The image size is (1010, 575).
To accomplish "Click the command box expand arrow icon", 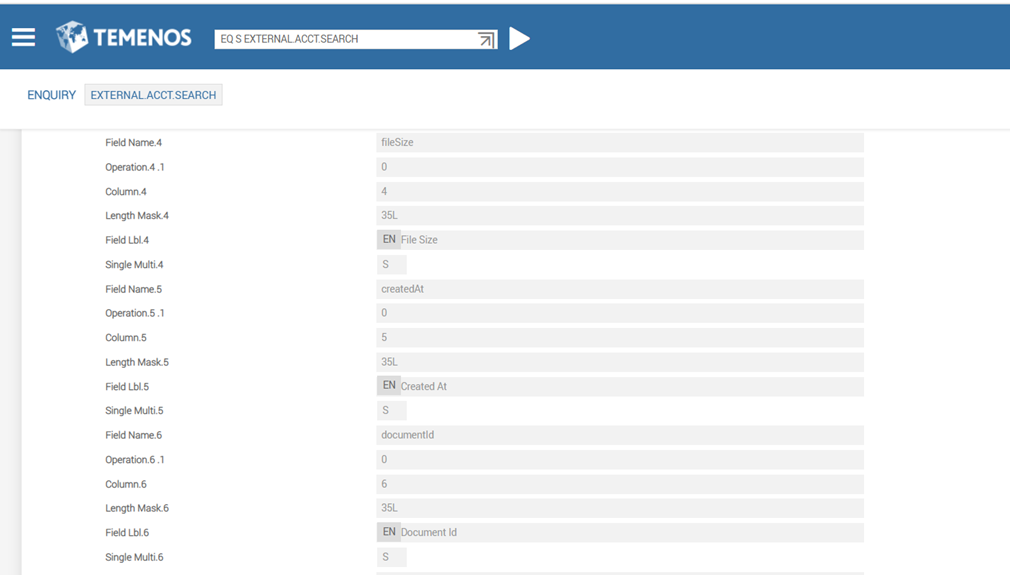I will 486,39.
